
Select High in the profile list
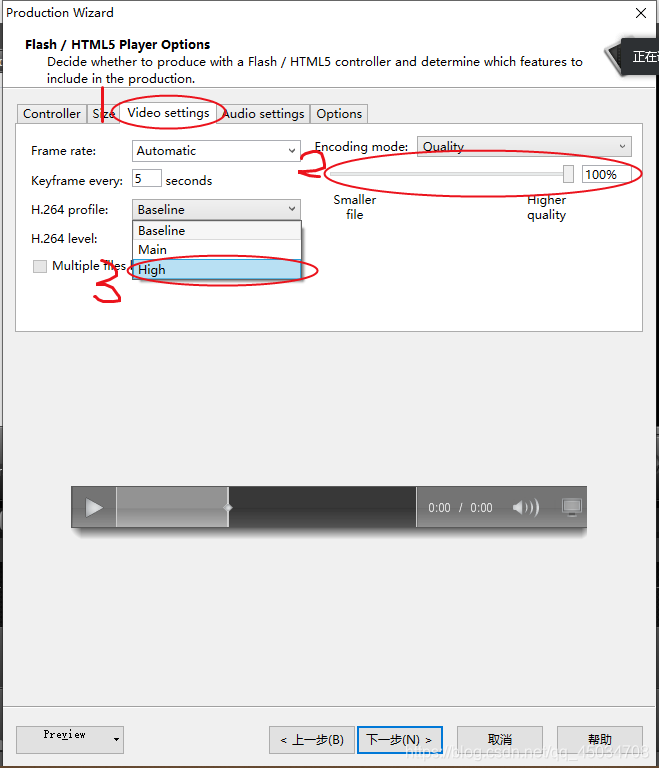click(x=216, y=270)
